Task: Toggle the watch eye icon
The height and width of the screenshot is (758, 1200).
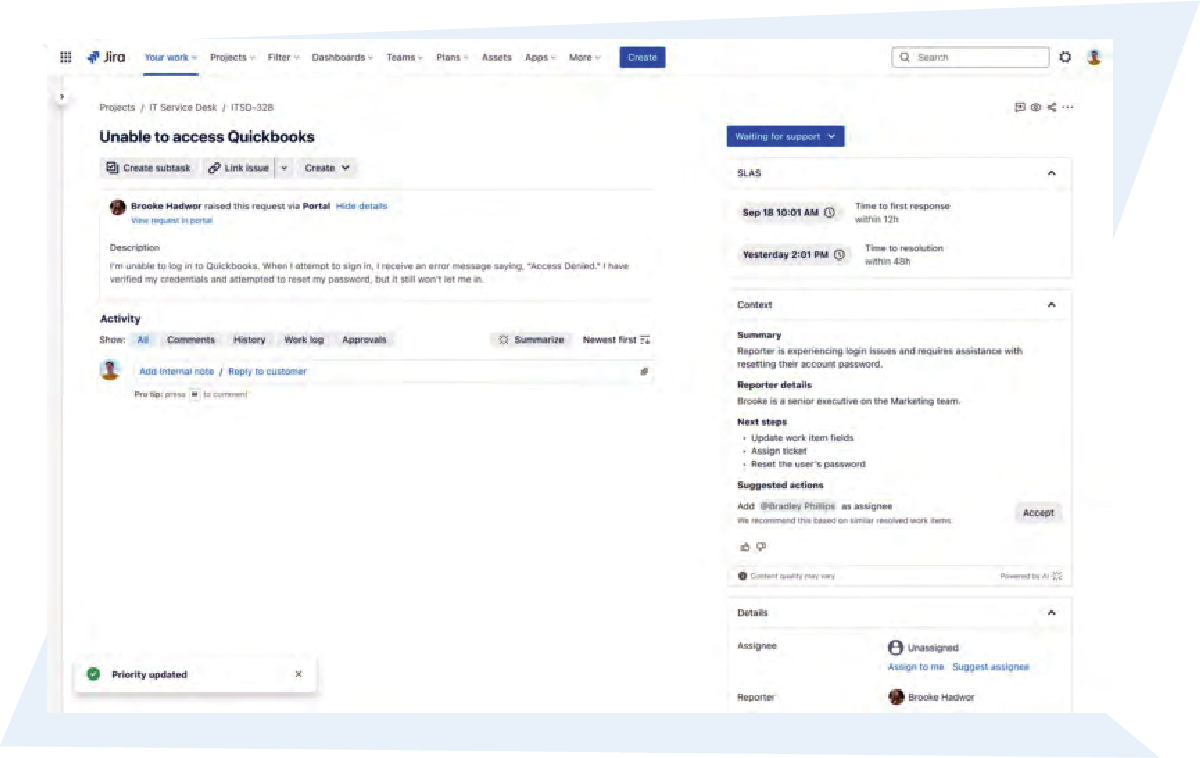Action: 1036,107
